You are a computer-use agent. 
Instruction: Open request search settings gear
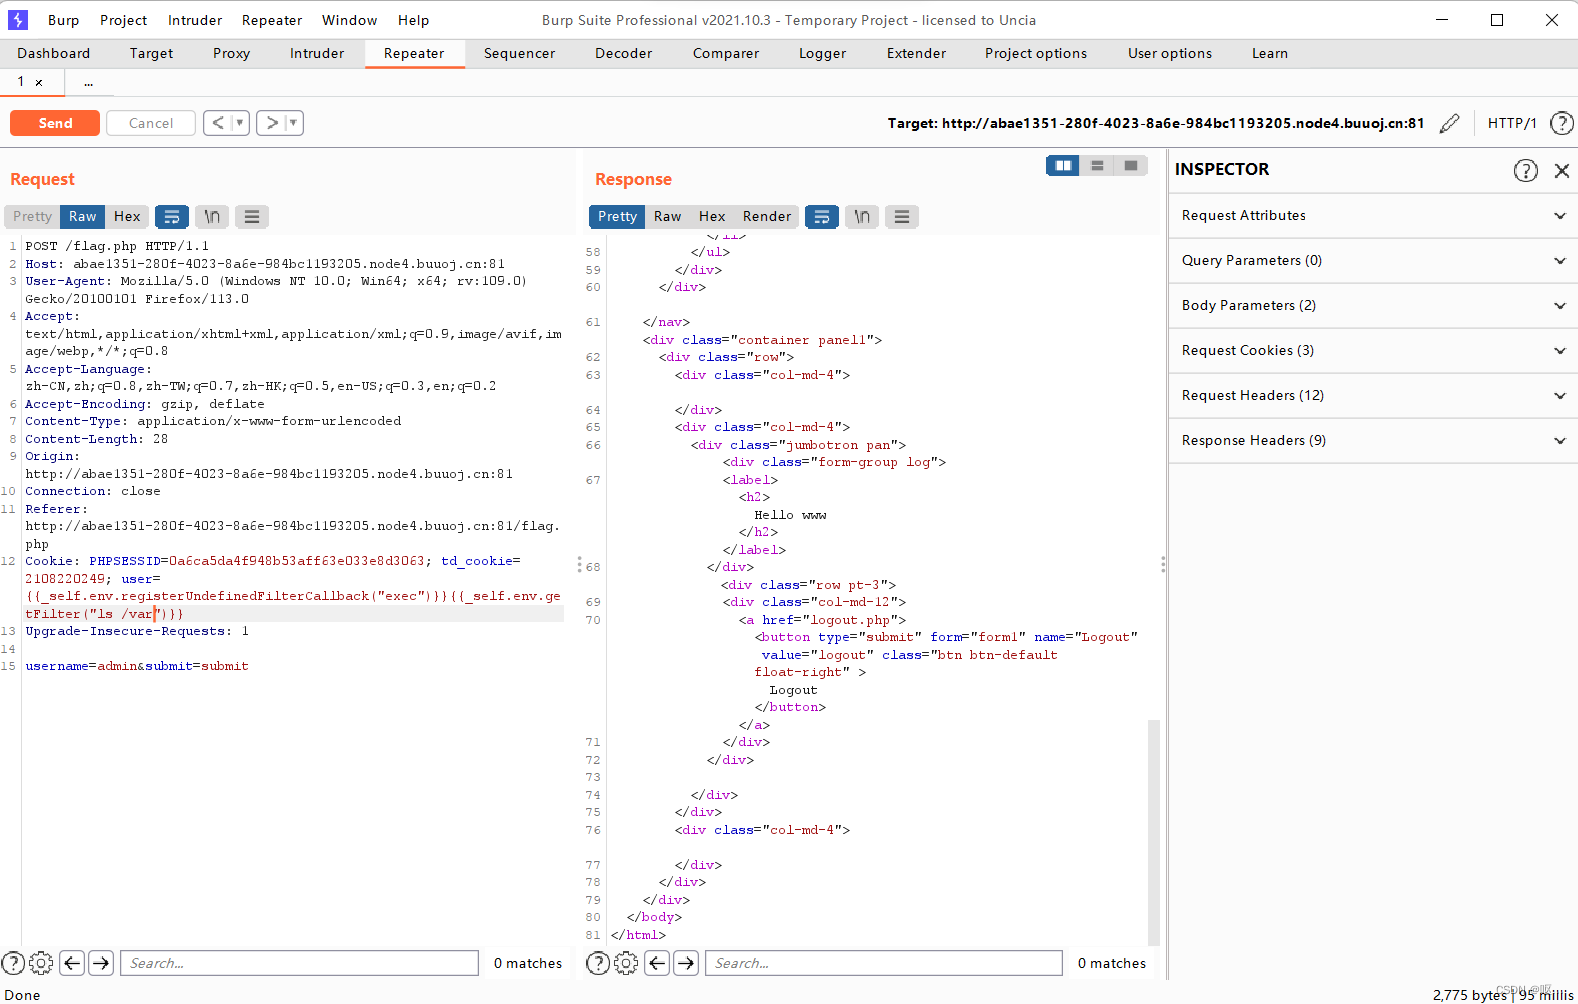[x=41, y=963]
